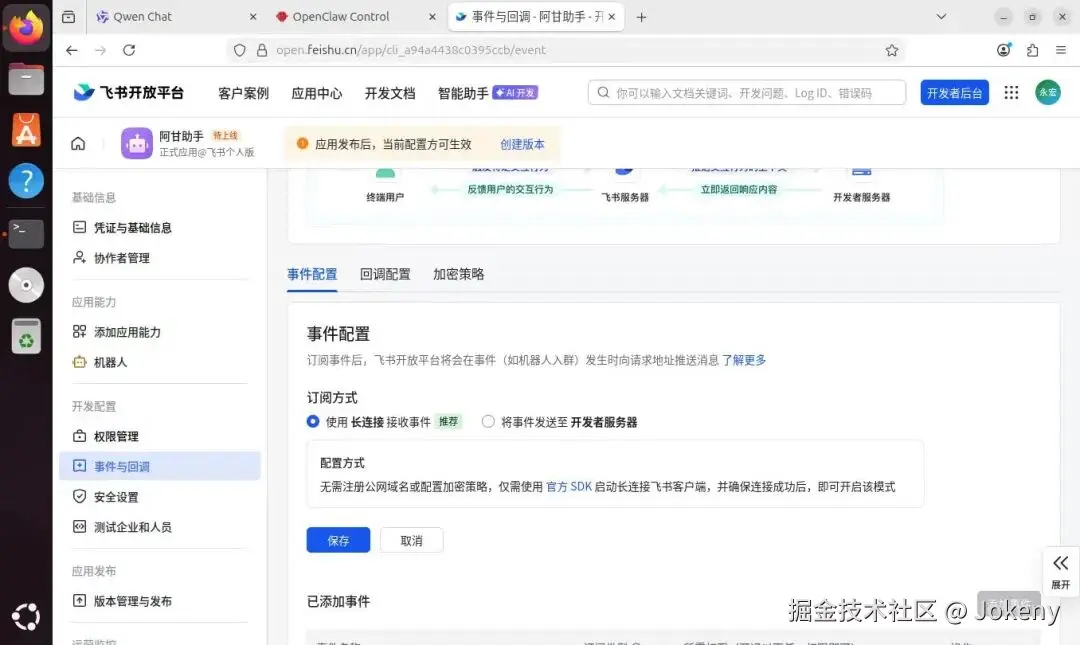Open Terminal from the dock

click(26, 234)
